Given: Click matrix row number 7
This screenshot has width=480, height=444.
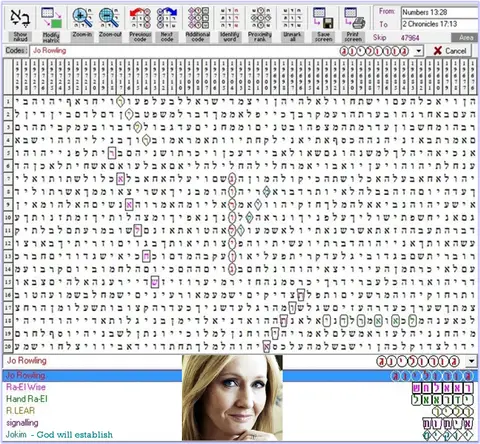Looking at the screenshot, I should pos(8,179).
